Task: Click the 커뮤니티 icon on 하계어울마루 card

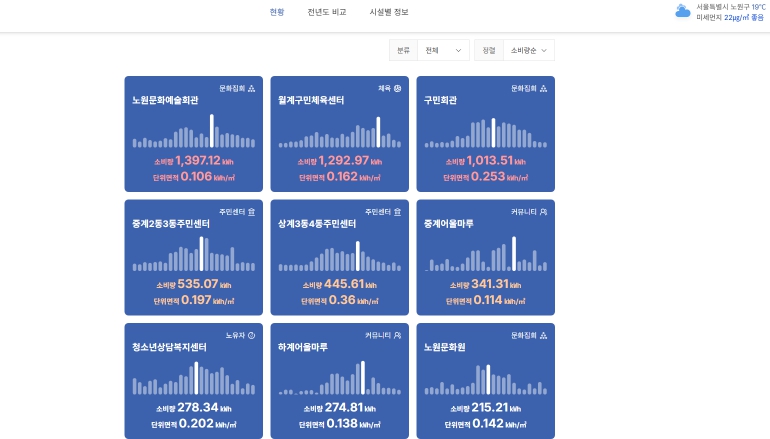Action: [x=397, y=335]
